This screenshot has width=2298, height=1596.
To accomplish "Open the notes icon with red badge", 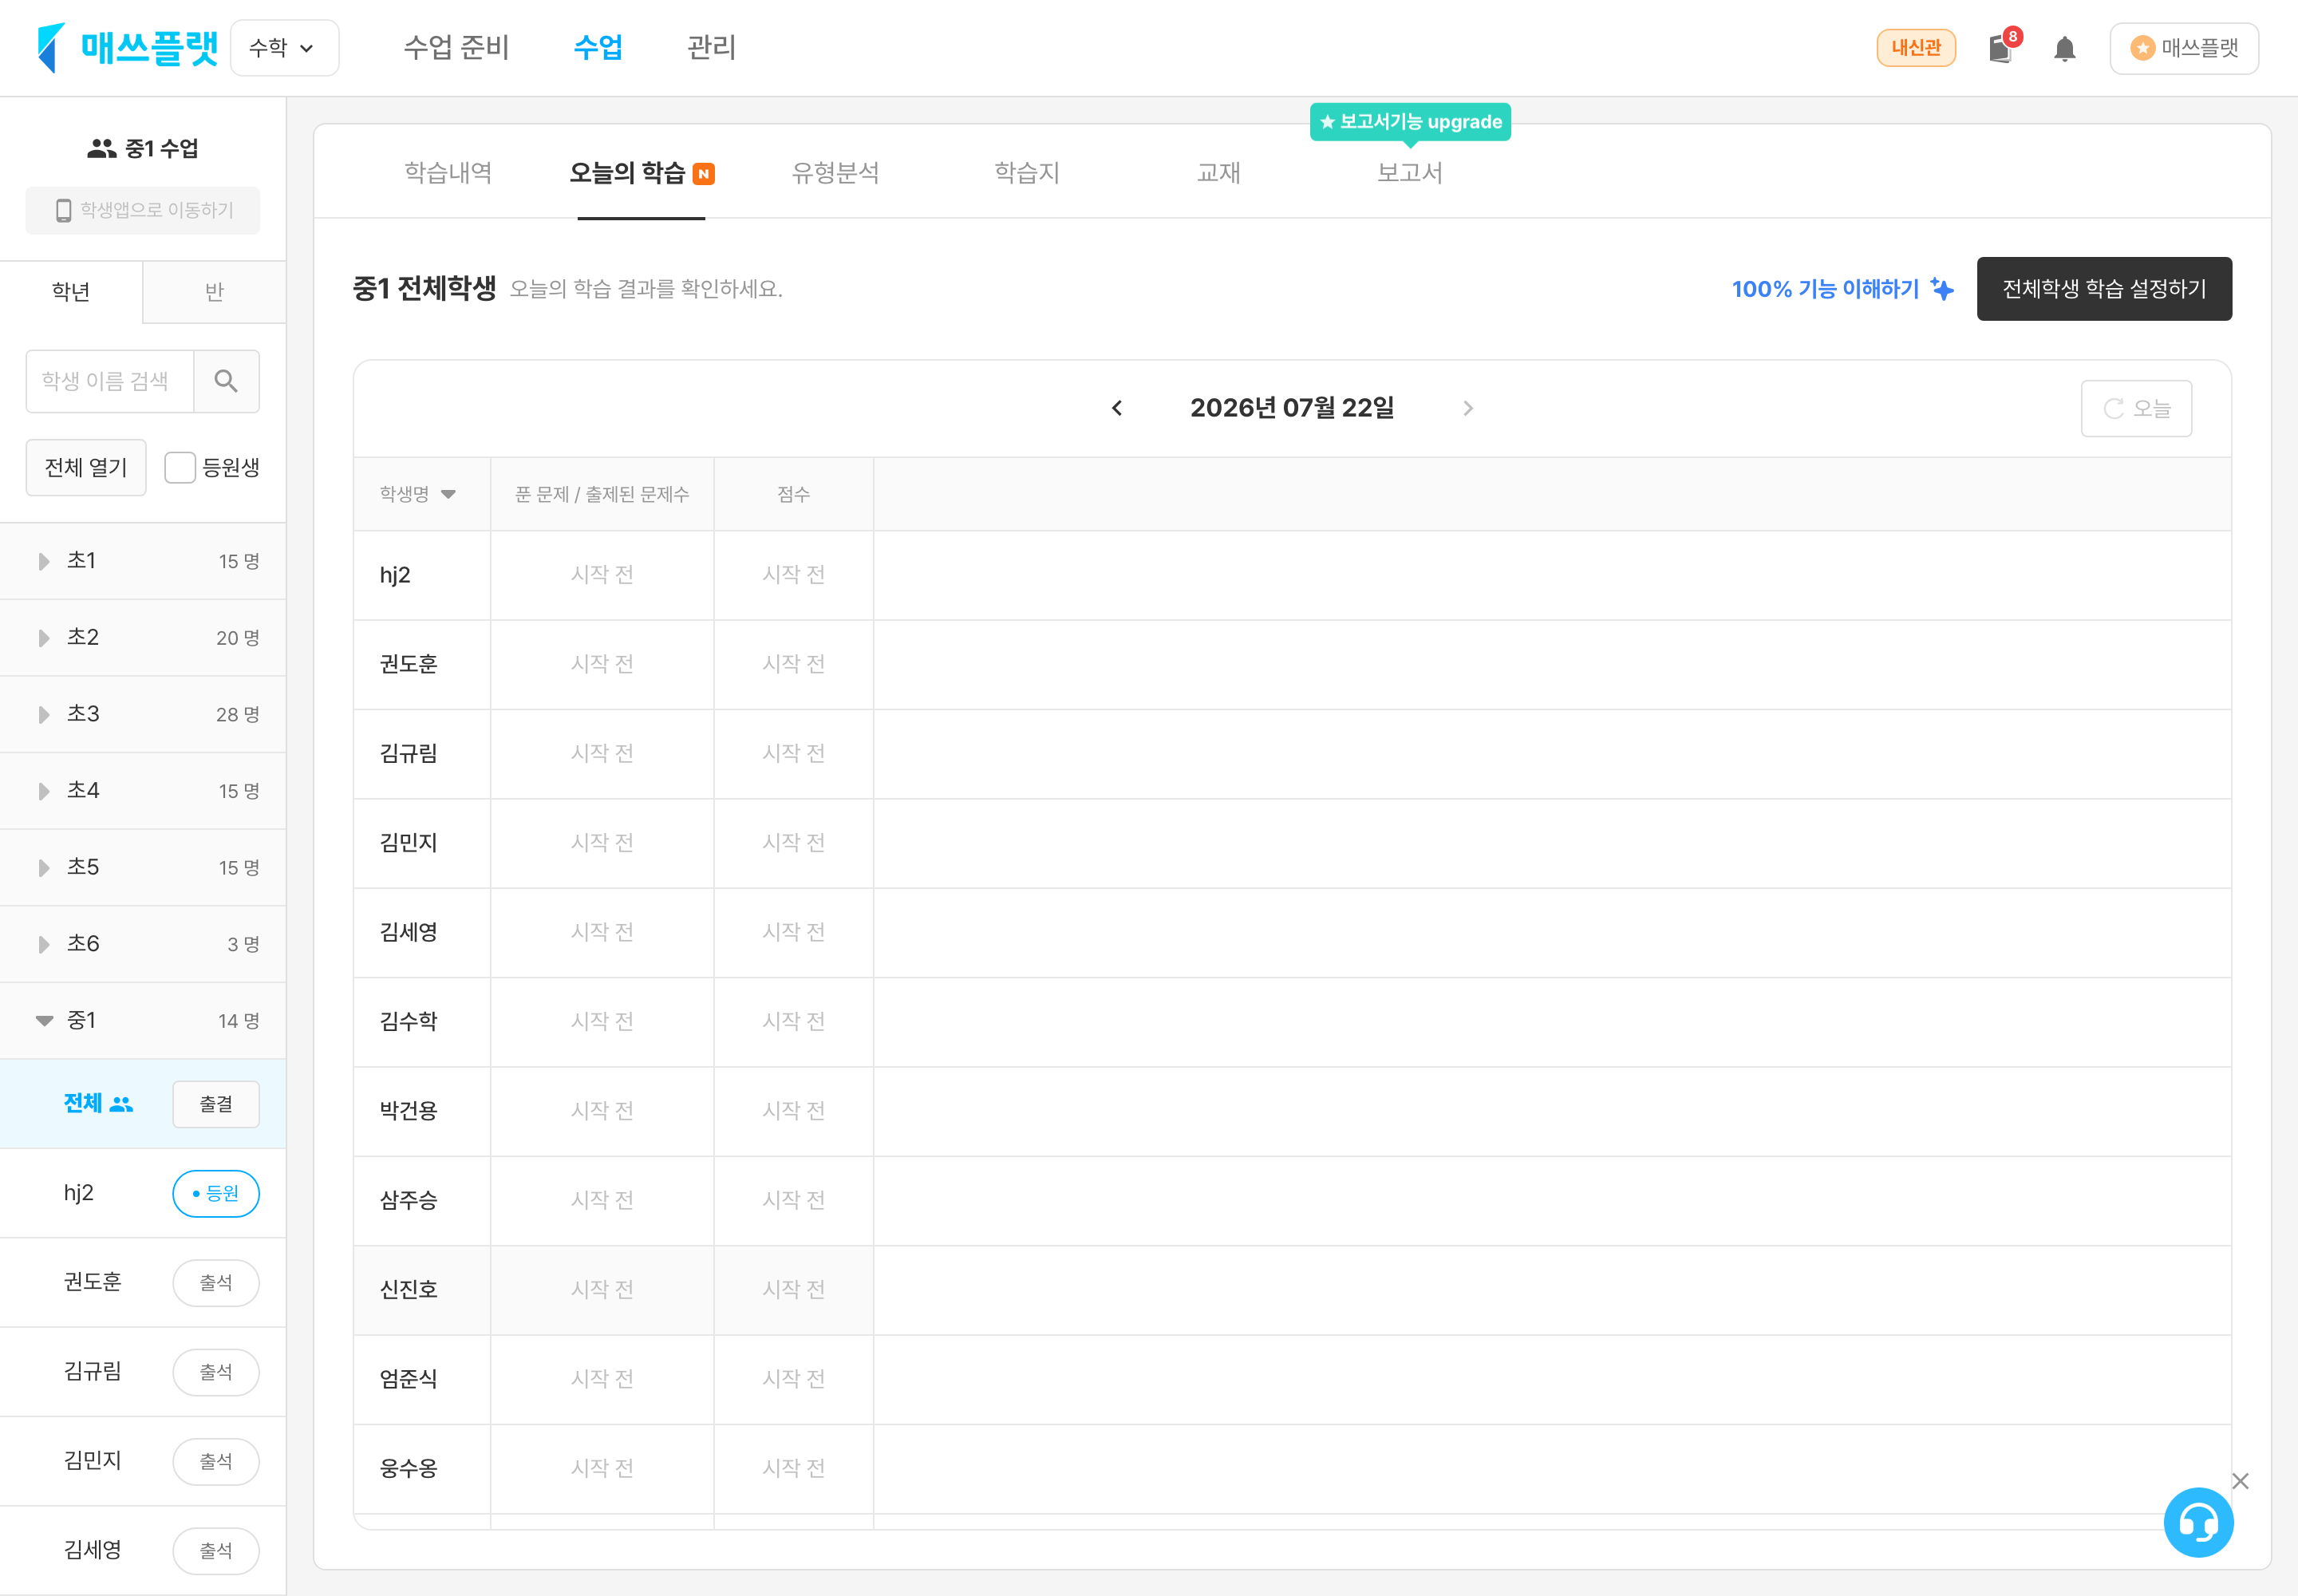I will [2001, 47].
